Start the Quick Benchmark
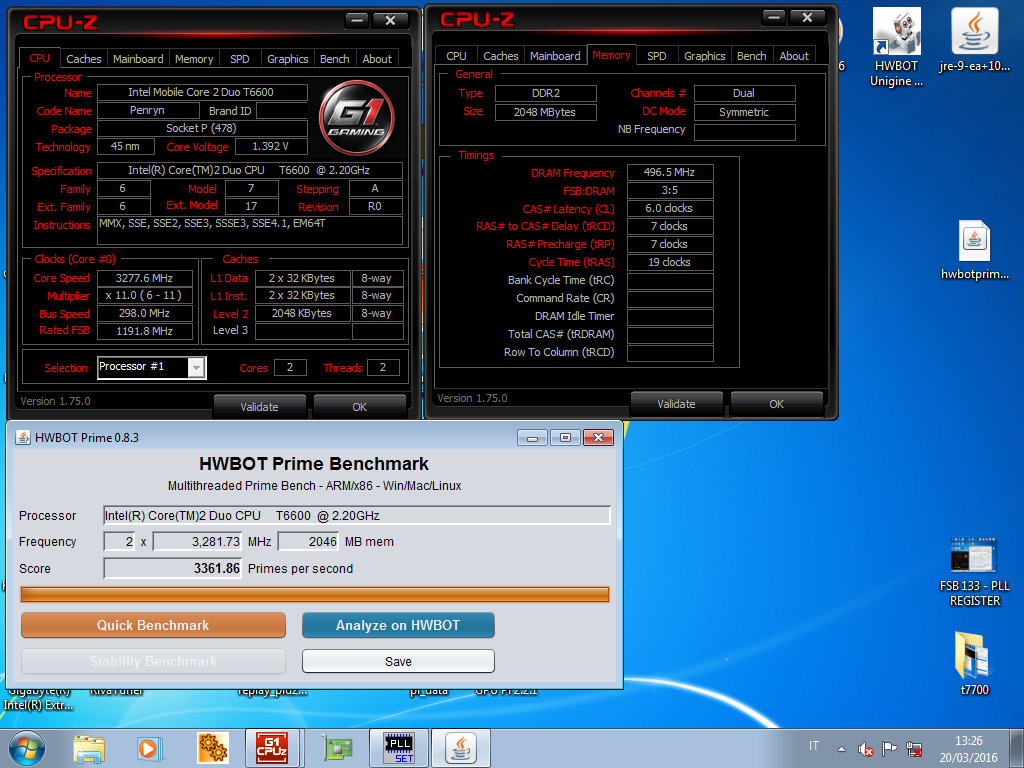 tap(153, 625)
